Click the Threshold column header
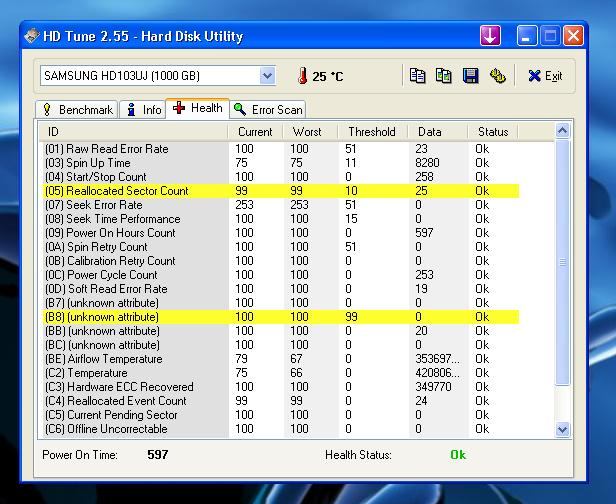 372,132
